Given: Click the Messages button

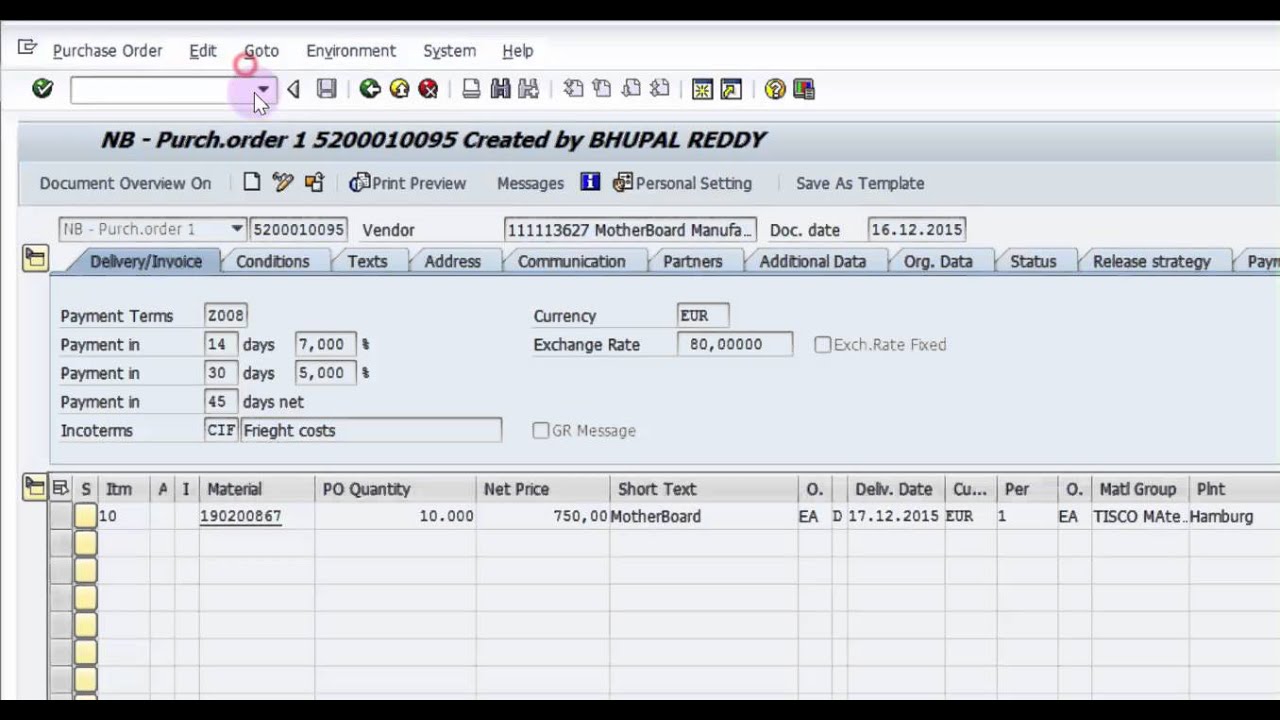Looking at the screenshot, I should point(530,183).
